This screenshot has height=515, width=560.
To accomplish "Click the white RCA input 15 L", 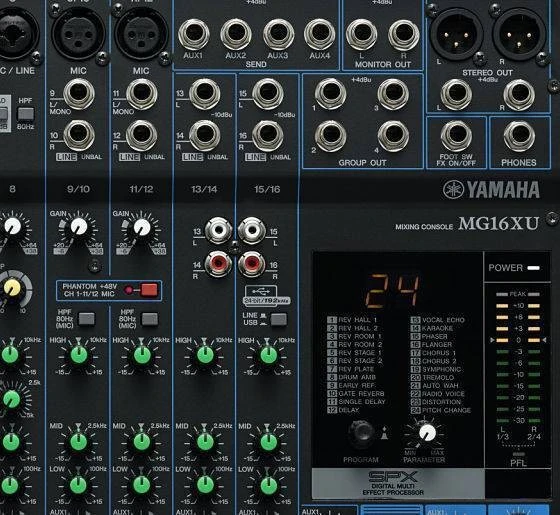I will coord(252,231).
